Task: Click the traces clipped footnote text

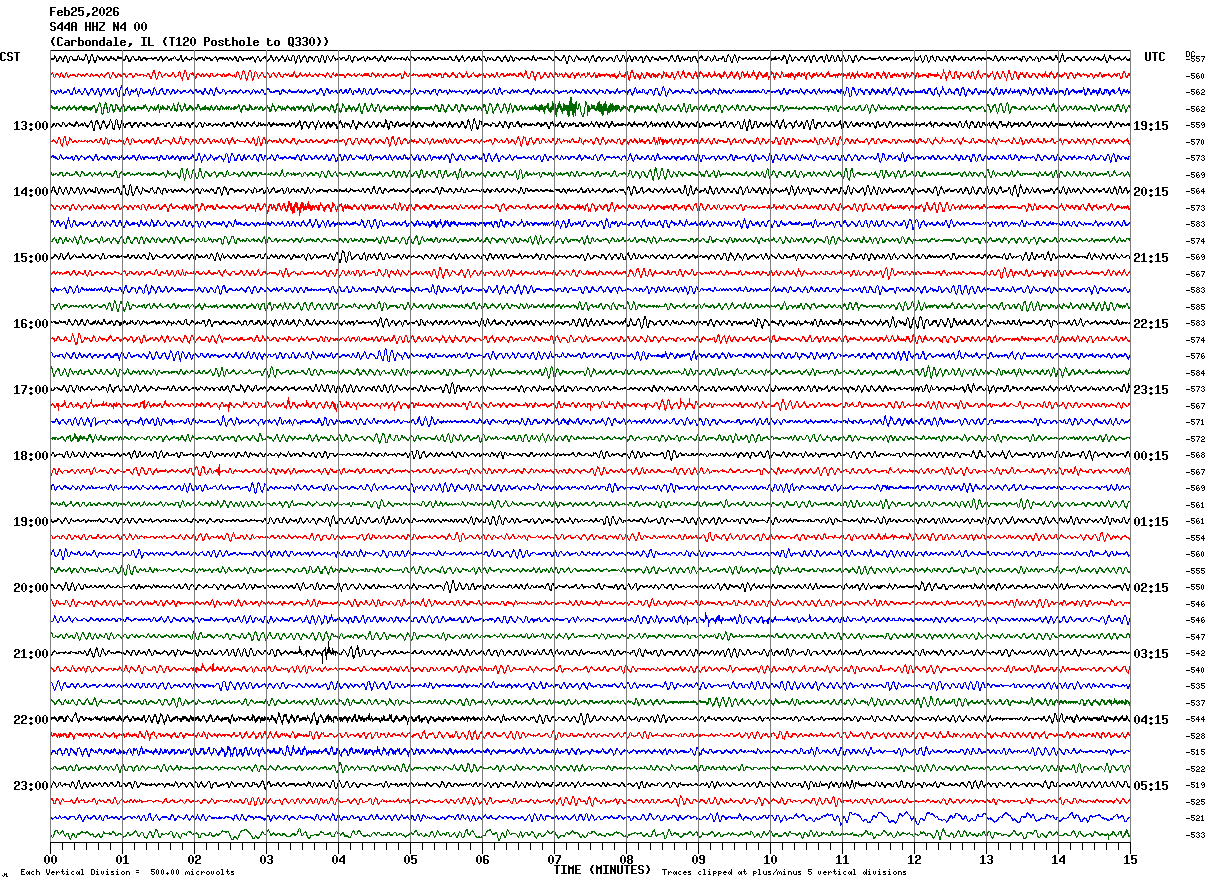Action: [784, 873]
